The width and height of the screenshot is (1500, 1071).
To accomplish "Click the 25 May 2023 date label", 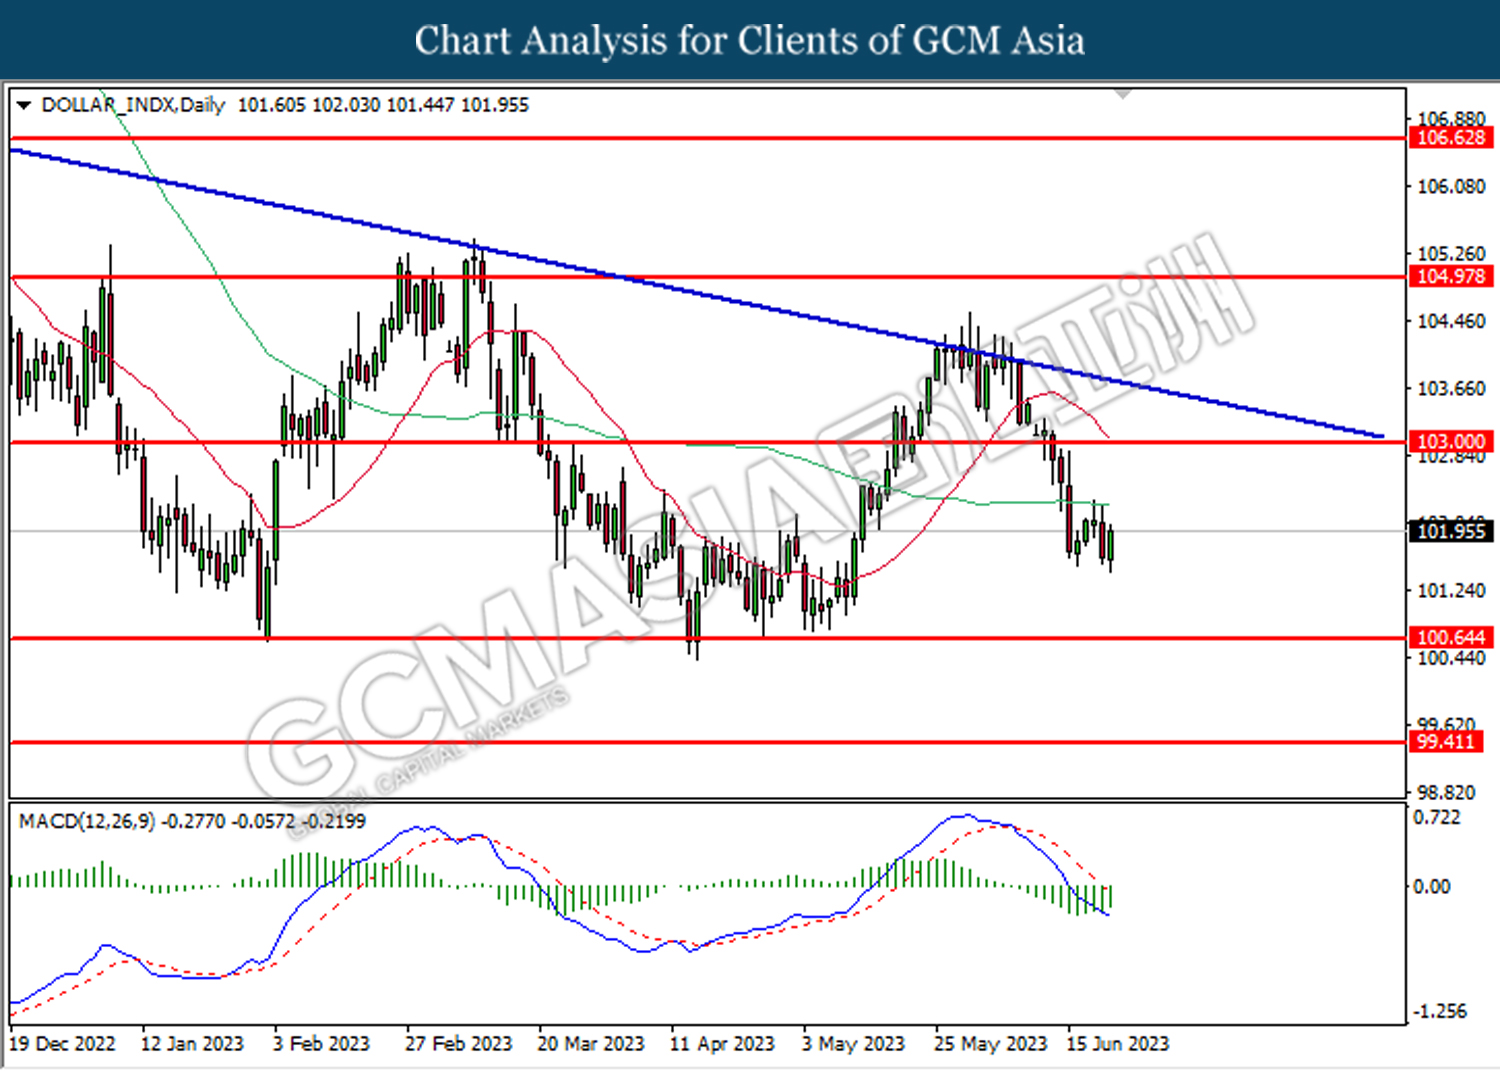I will (990, 1043).
